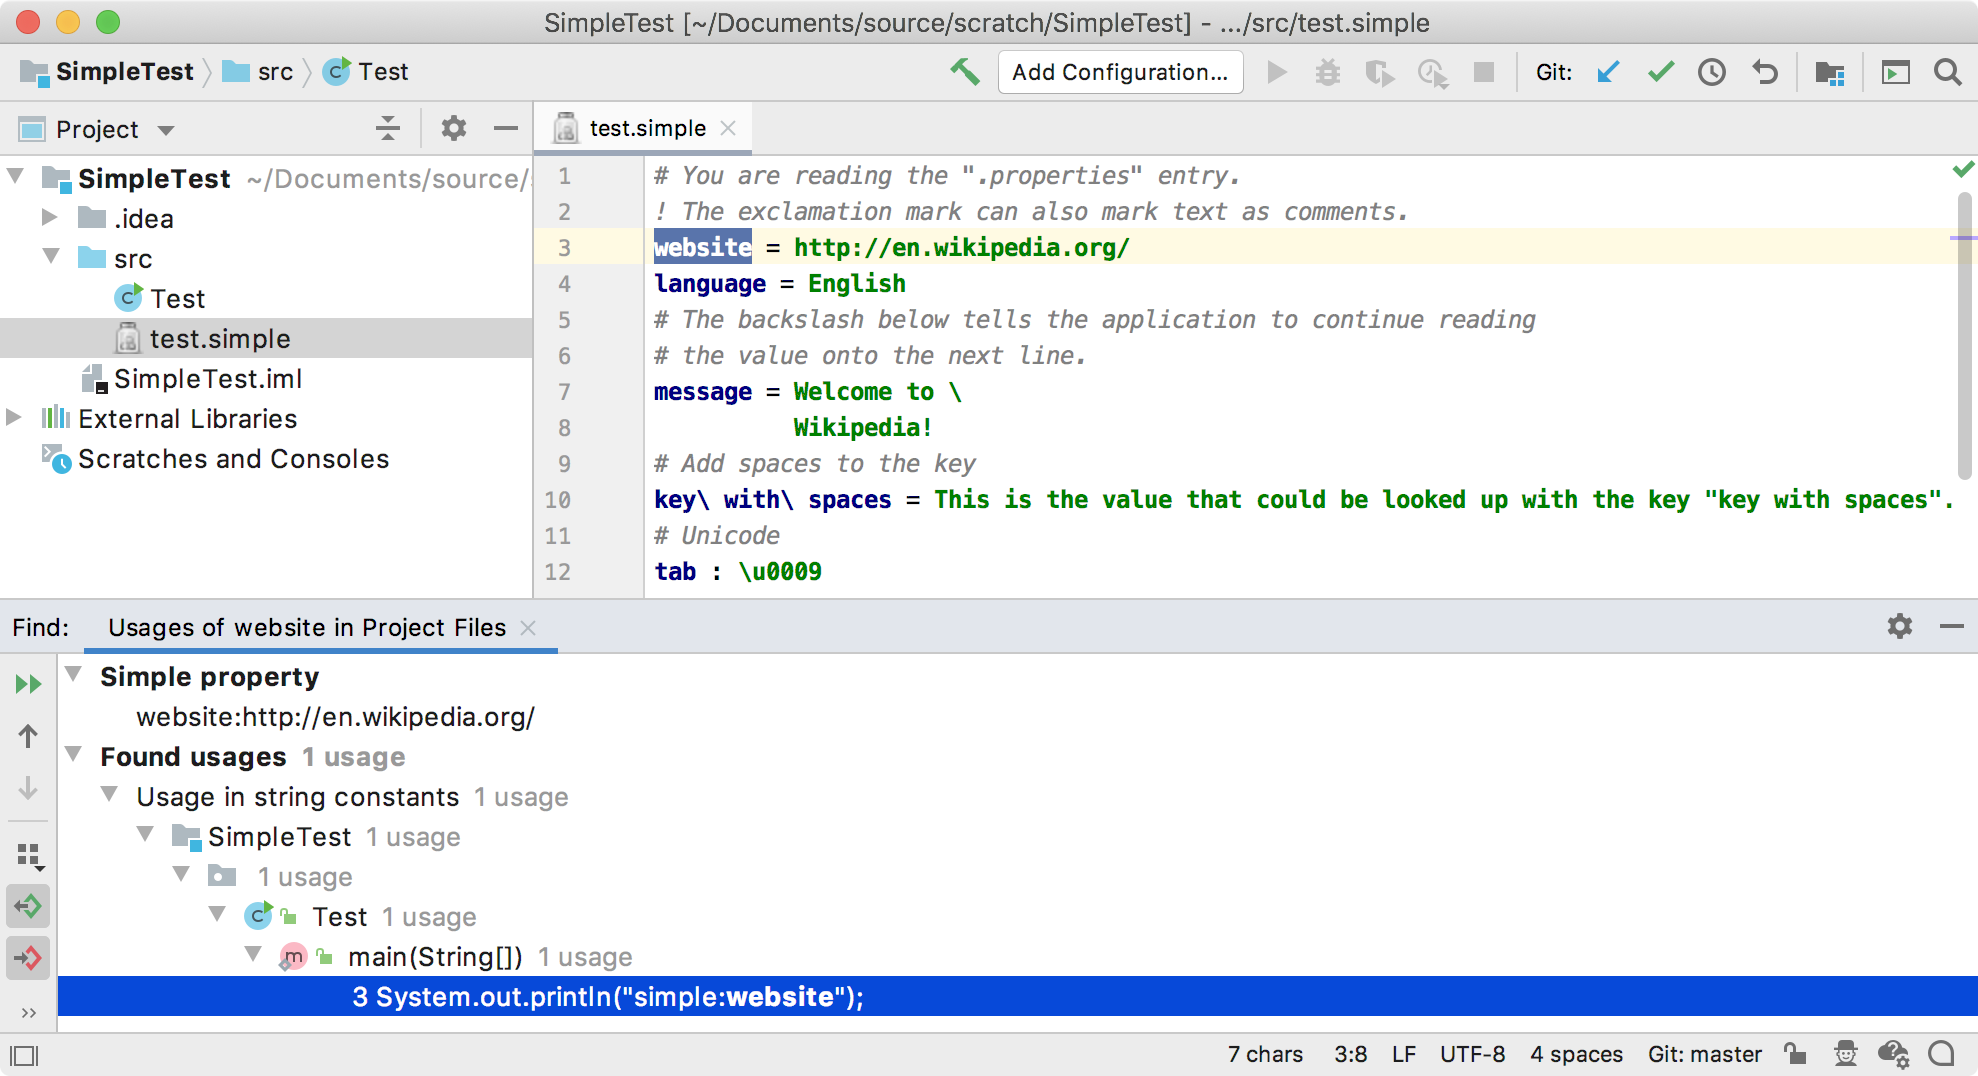Open Find panel settings gear
This screenshot has width=1978, height=1076.
point(1900,626)
